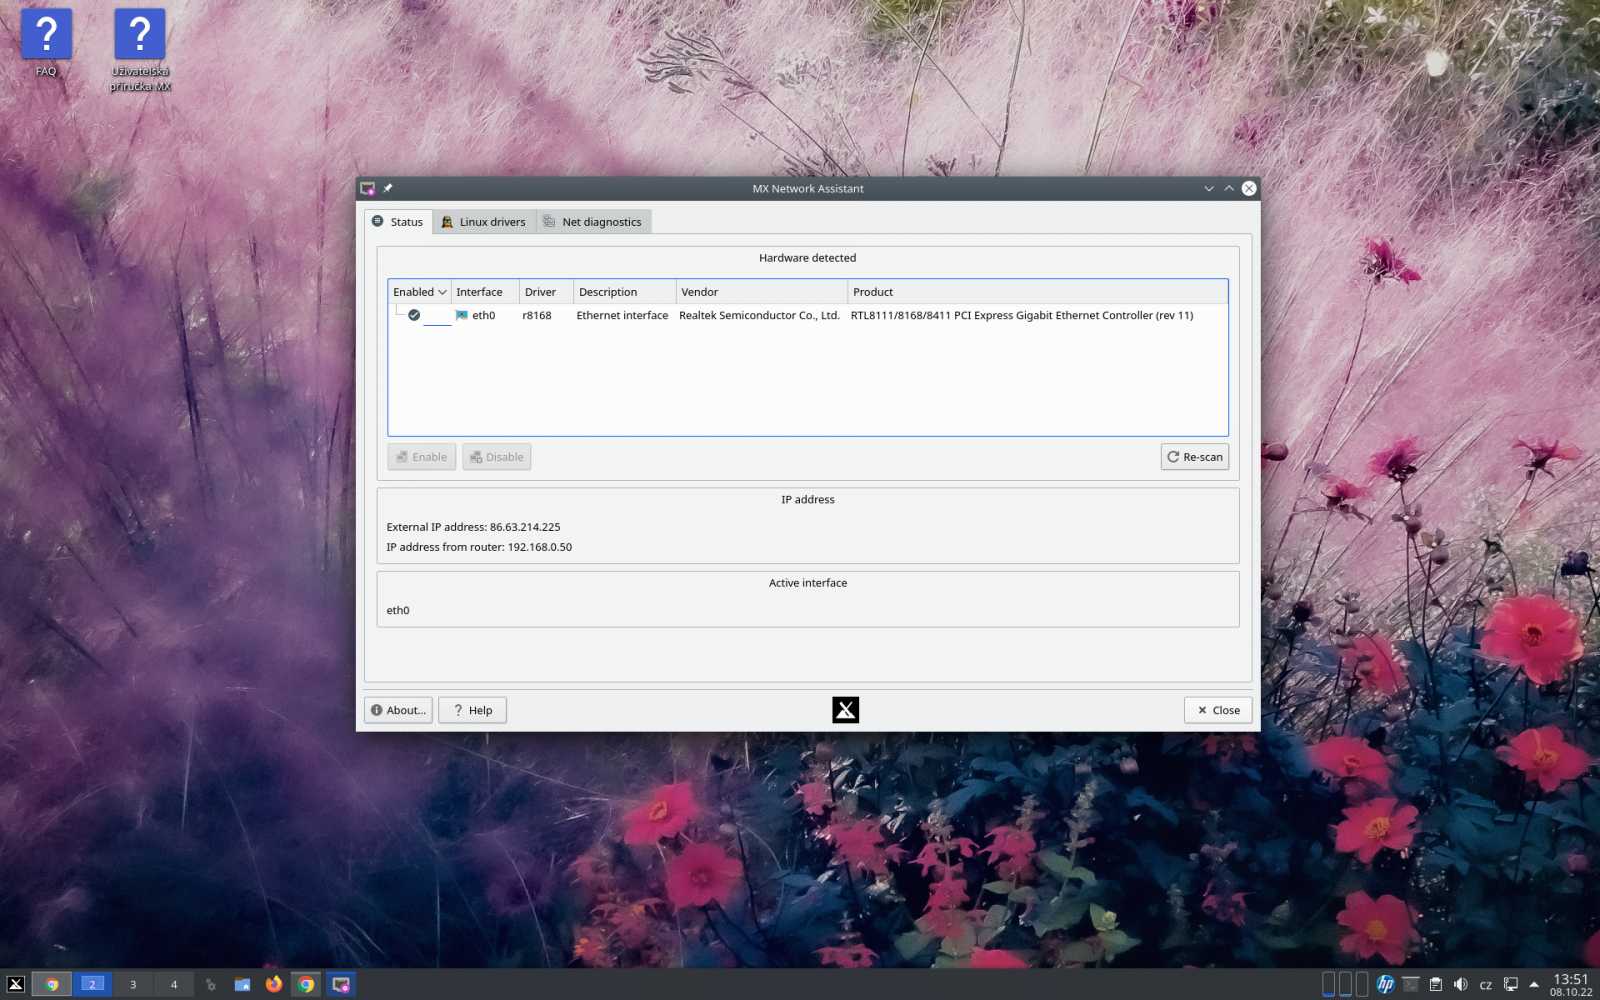1600x1000 pixels.
Task: Open the FAQ desktop shortcut
Action: pos(46,43)
